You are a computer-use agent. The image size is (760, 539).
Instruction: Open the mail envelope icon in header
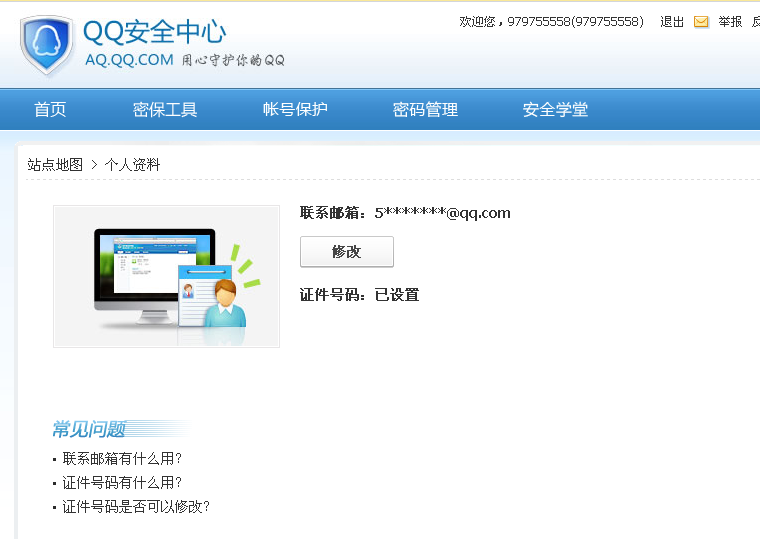point(701,22)
